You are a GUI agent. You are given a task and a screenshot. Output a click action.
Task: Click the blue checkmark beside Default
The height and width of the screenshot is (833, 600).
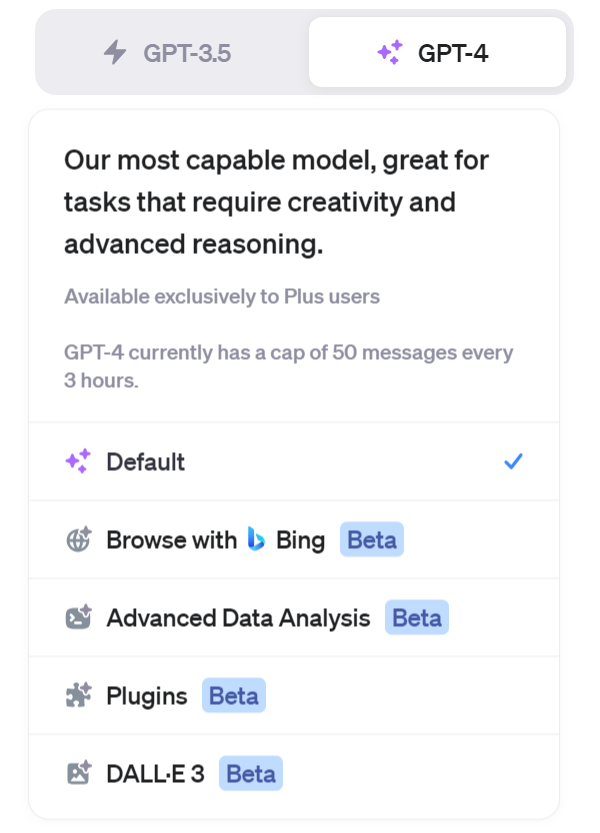click(513, 461)
